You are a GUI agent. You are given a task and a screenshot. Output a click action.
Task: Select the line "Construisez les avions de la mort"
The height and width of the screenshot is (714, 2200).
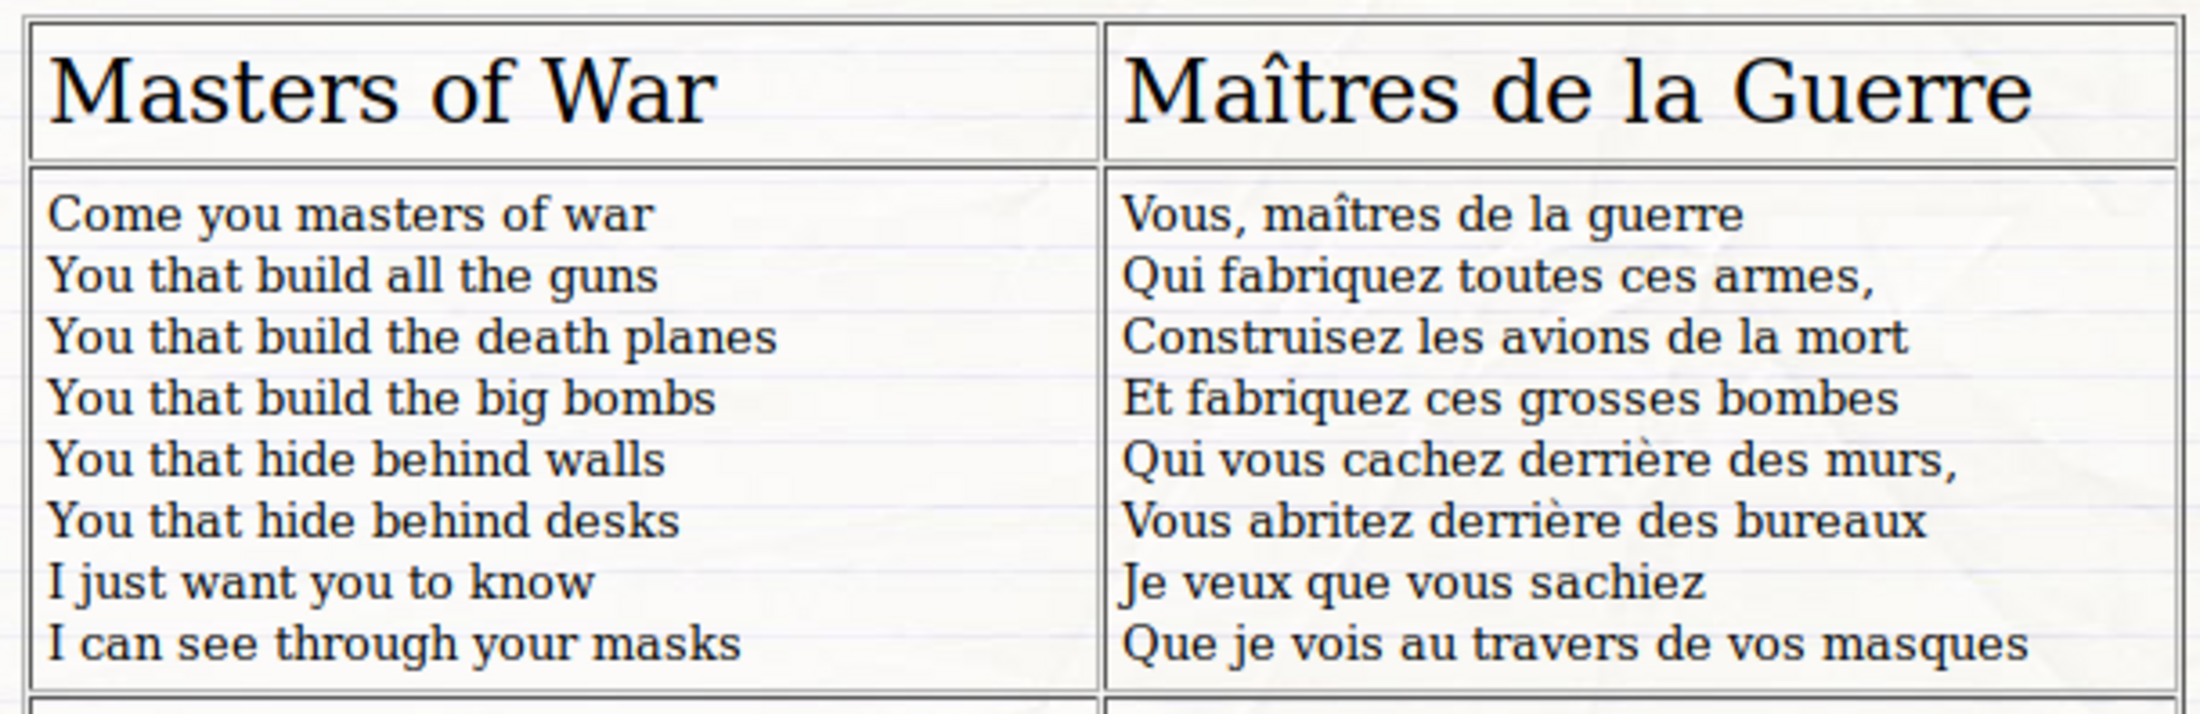point(1514,337)
